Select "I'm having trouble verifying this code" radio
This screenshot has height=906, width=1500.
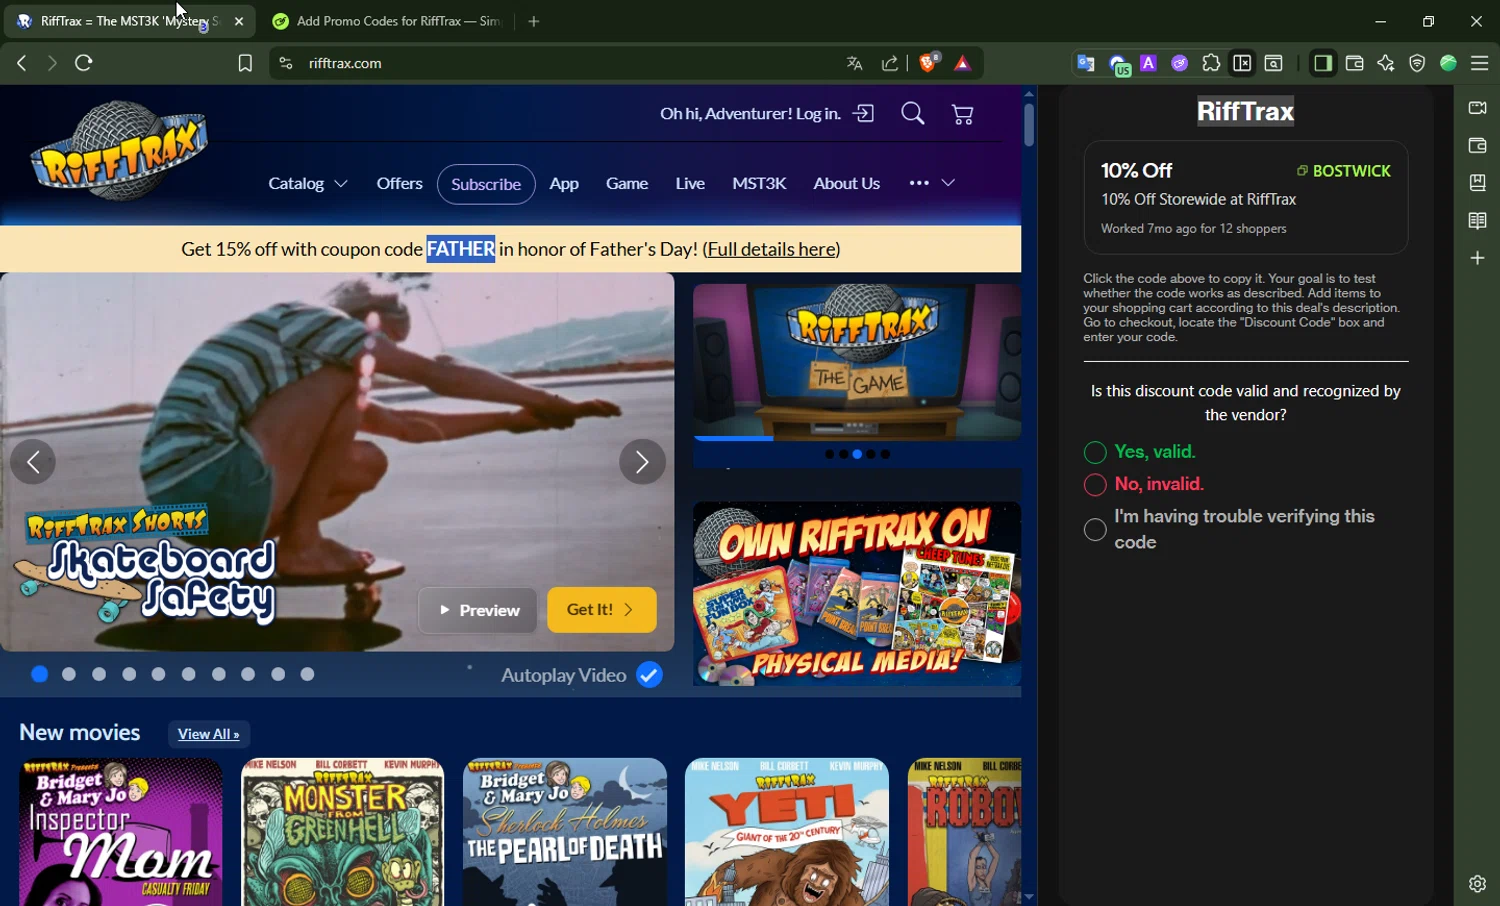(1095, 529)
